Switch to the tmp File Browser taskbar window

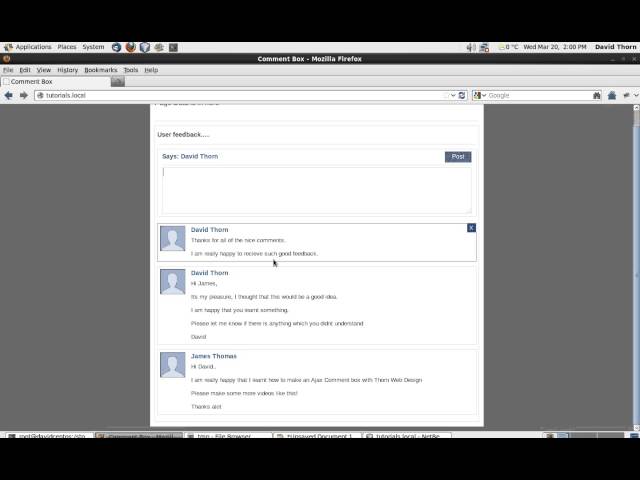(228, 436)
